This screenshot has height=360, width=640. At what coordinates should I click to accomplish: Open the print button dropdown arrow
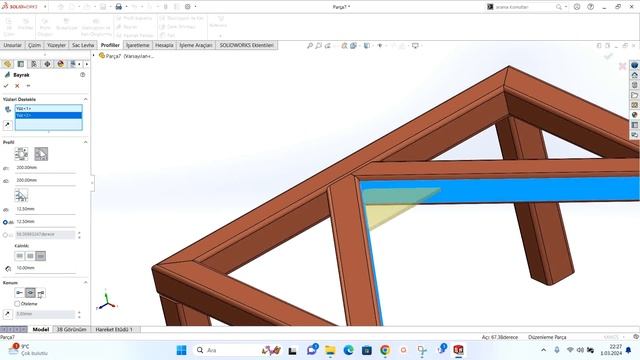tap(126, 7)
